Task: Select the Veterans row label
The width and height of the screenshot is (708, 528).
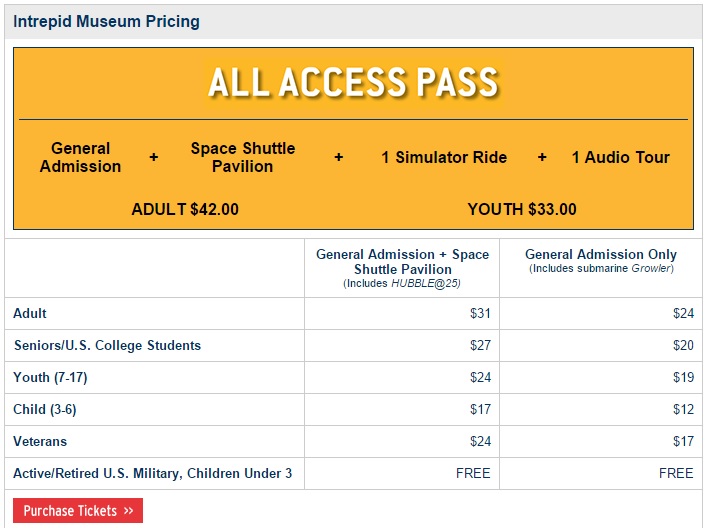Action: click(40, 441)
